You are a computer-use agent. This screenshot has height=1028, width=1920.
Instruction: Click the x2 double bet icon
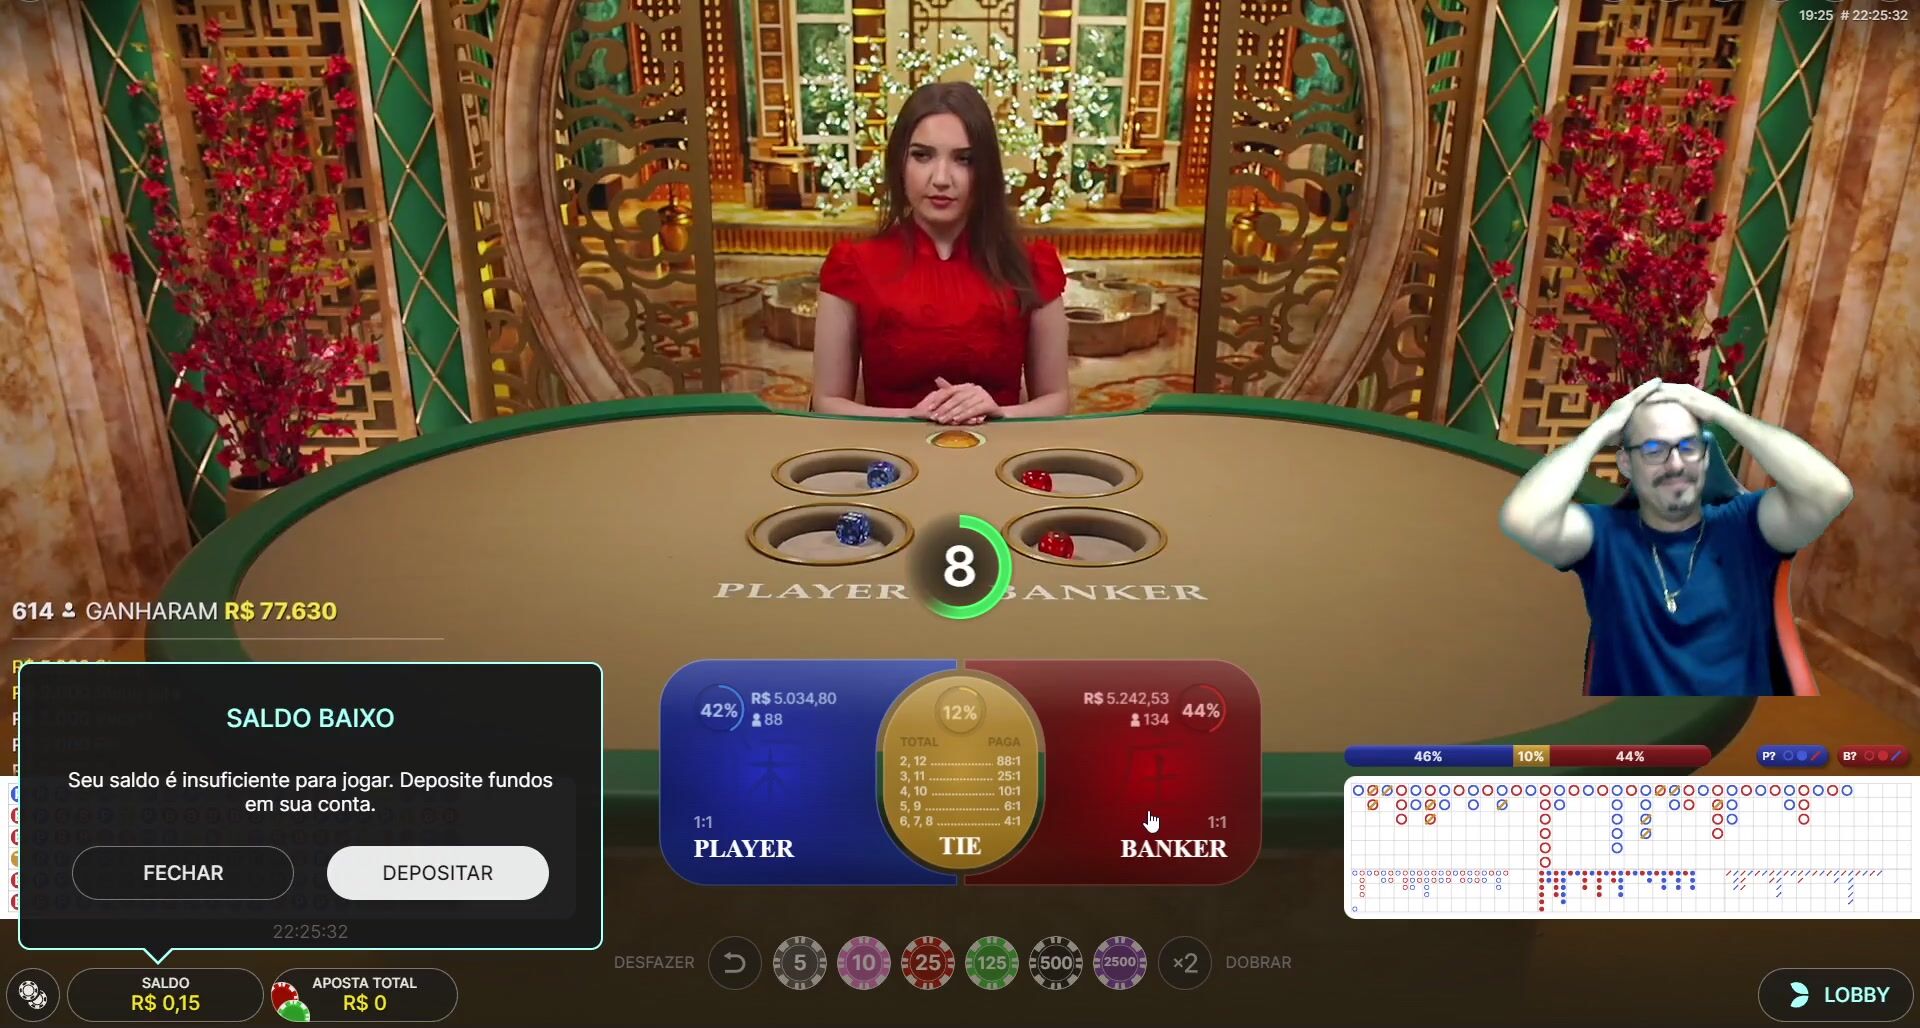tap(1185, 963)
